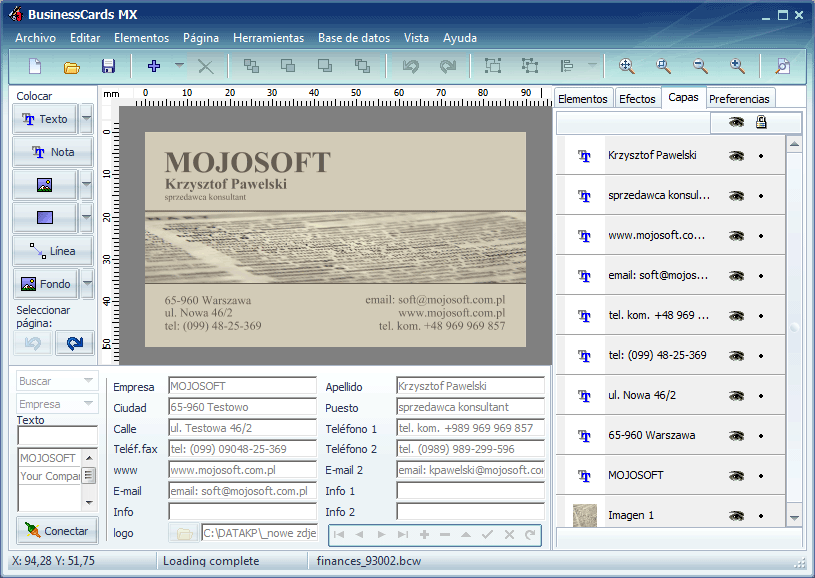Image resolution: width=815 pixels, height=578 pixels.
Task: Open the Elementos menu
Action: pos(141,38)
